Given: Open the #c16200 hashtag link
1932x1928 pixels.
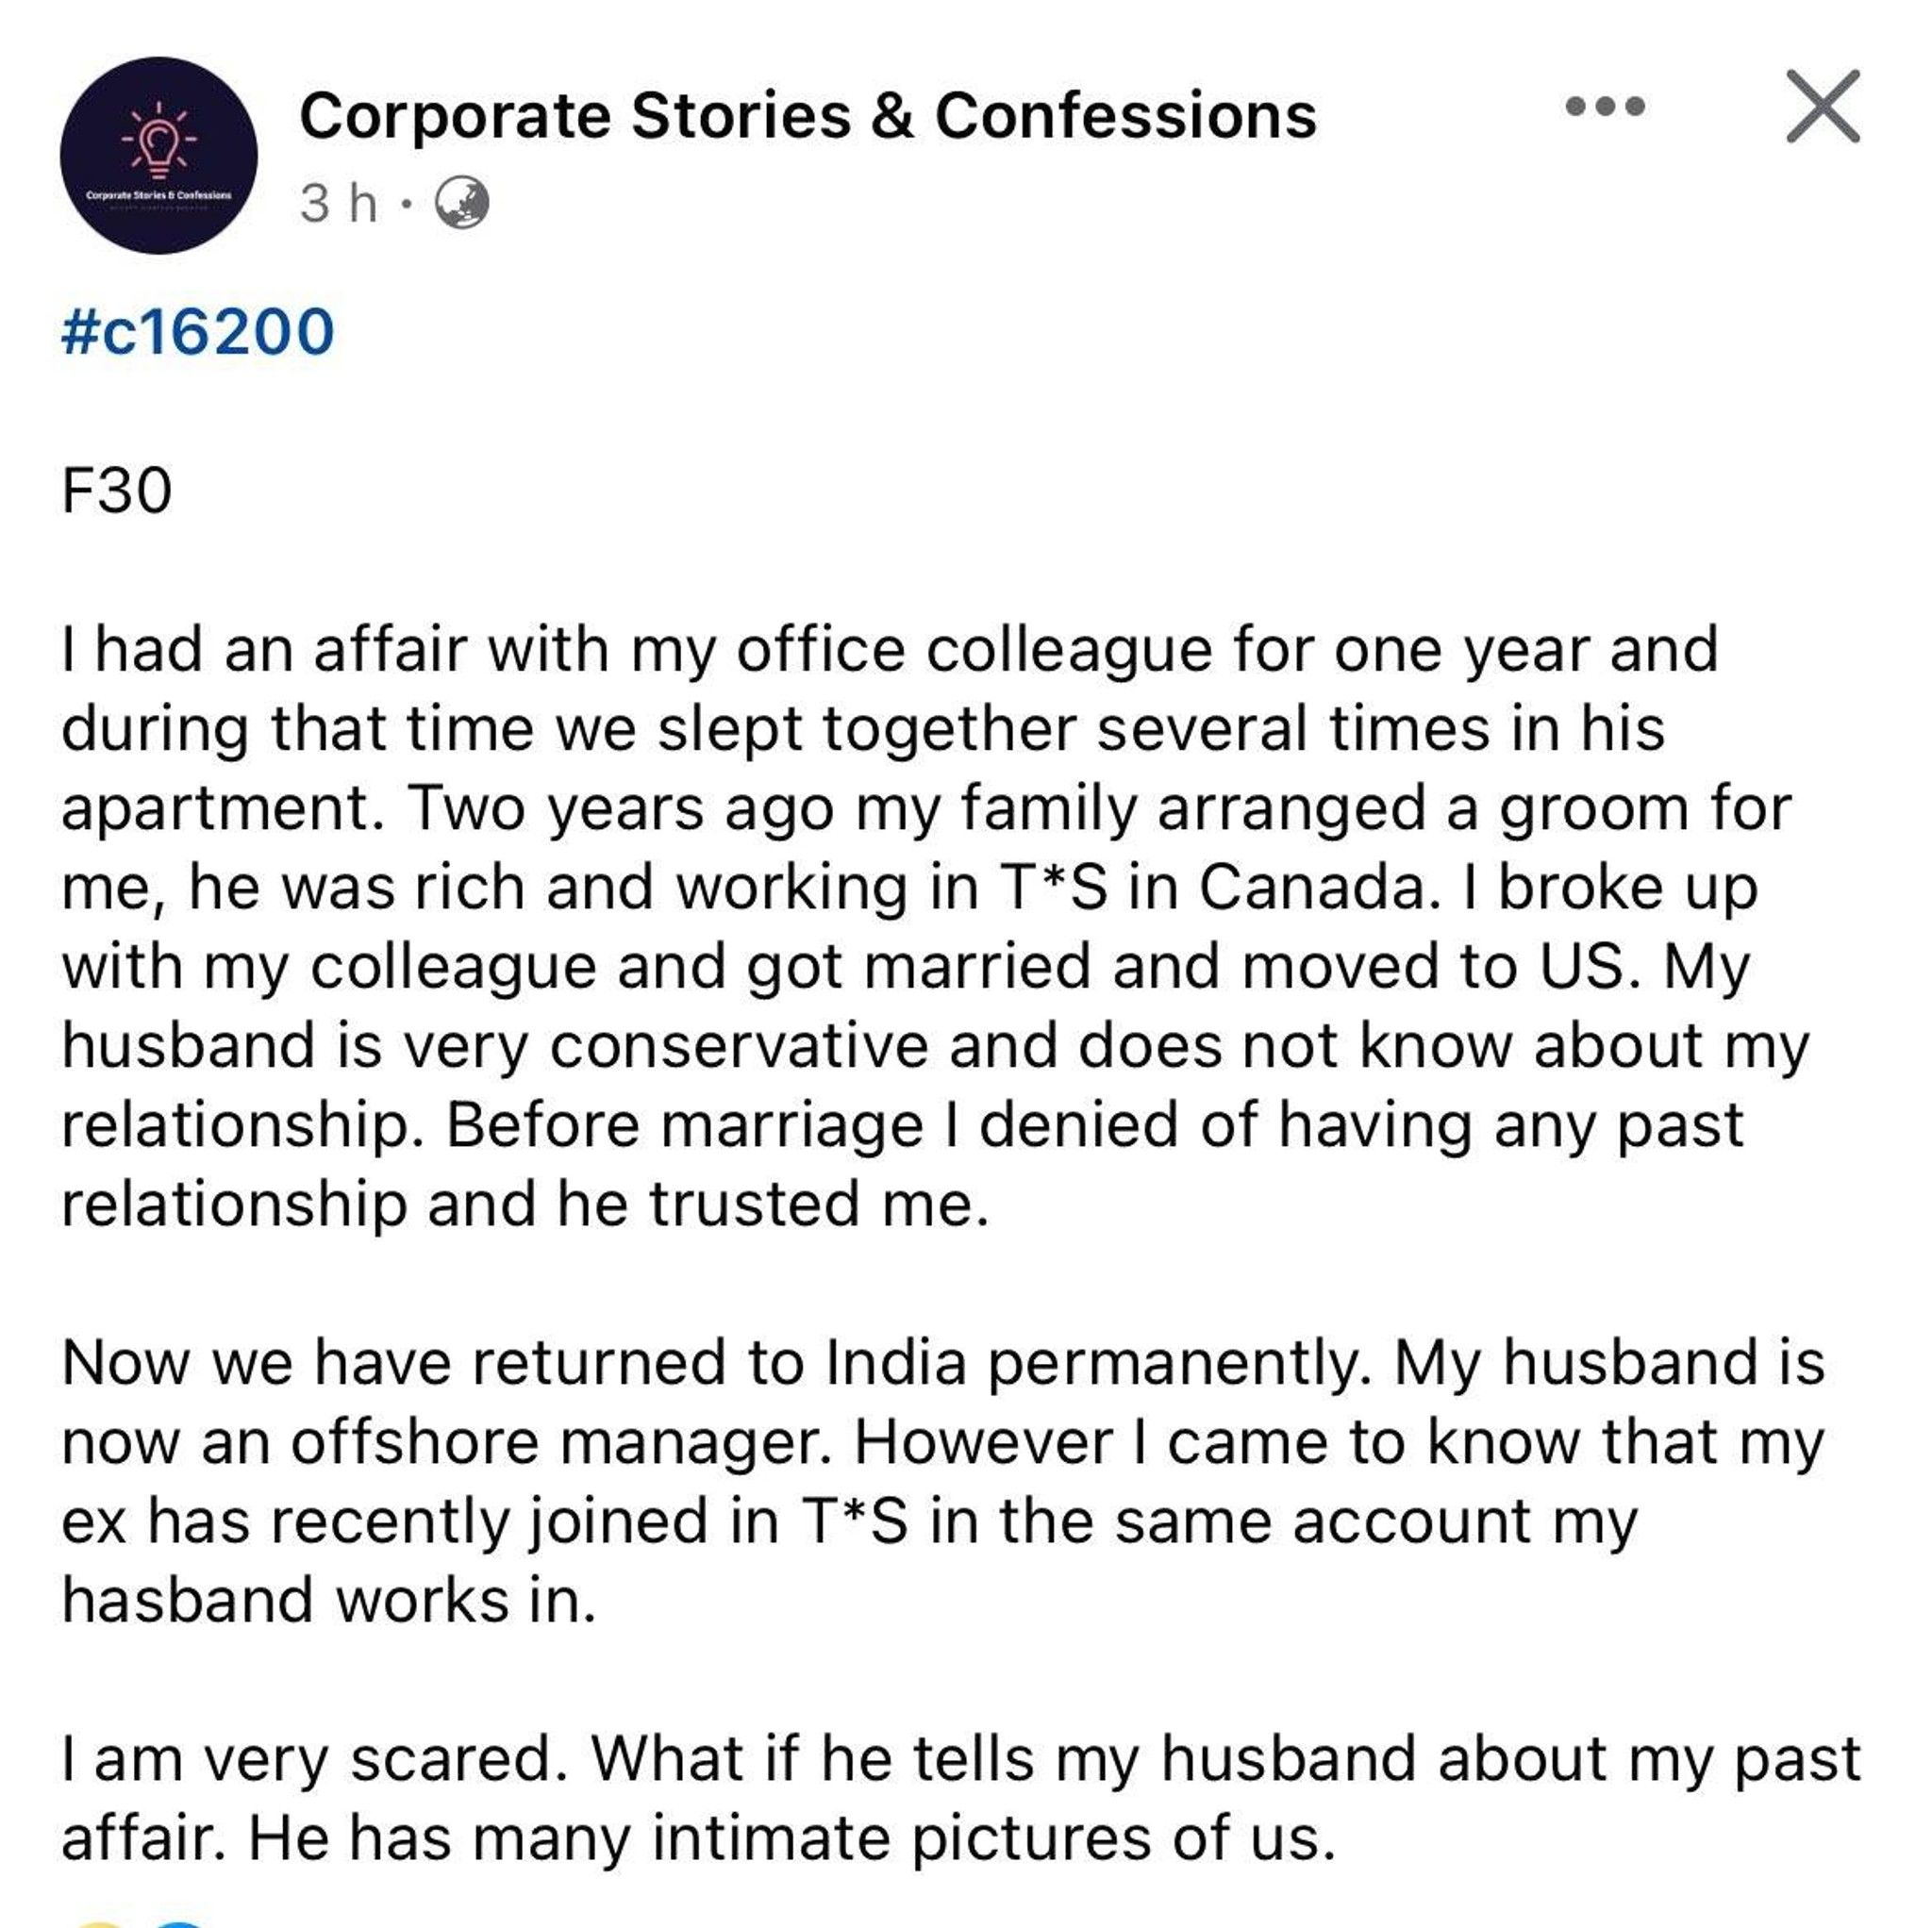Looking at the screenshot, I should pos(198,331).
